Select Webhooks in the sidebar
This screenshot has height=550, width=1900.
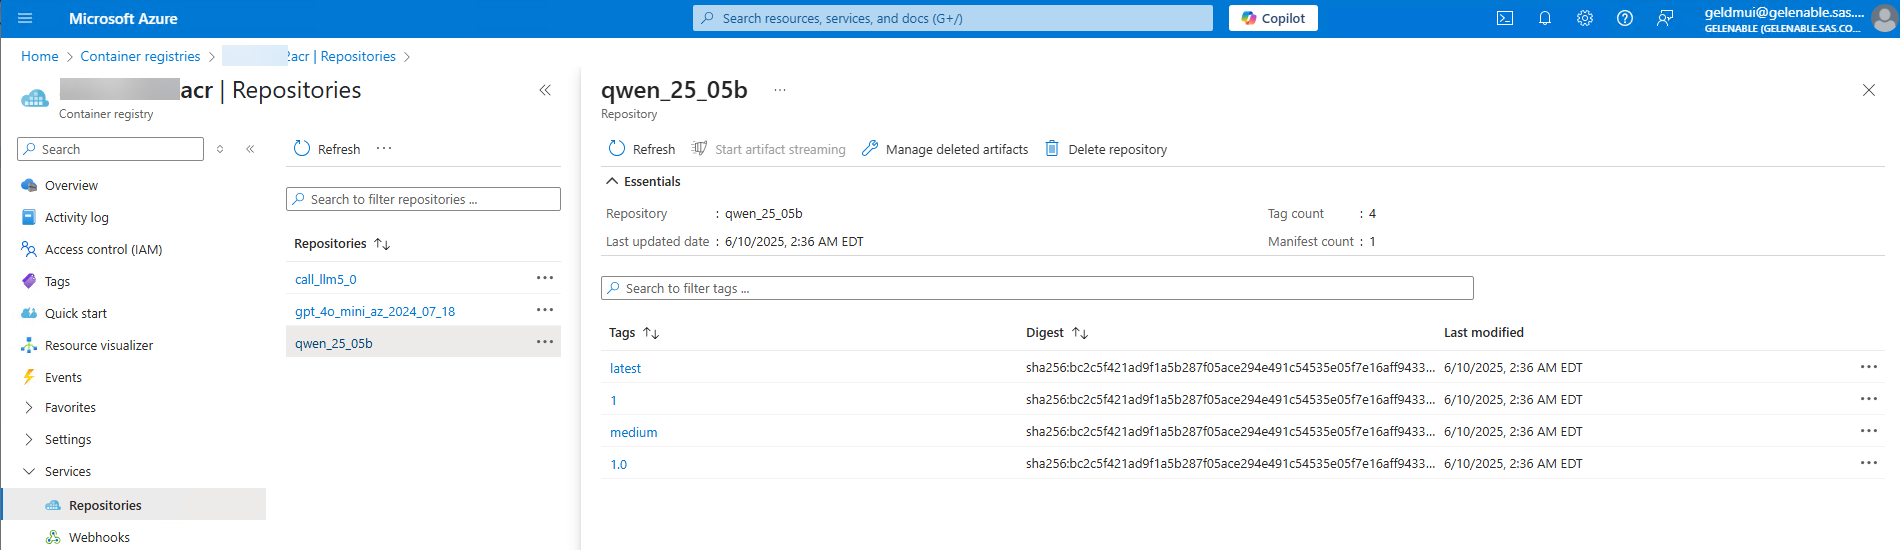(99, 537)
